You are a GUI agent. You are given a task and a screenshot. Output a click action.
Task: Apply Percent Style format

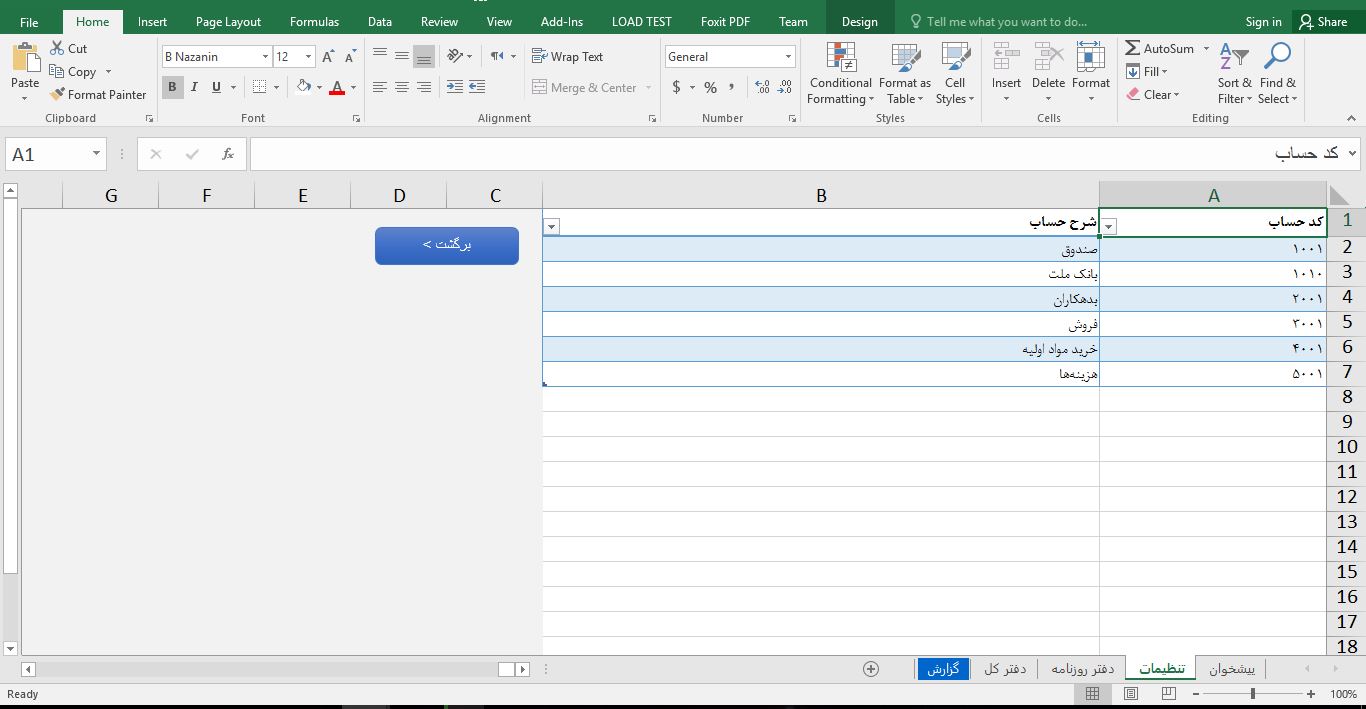[x=710, y=87]
